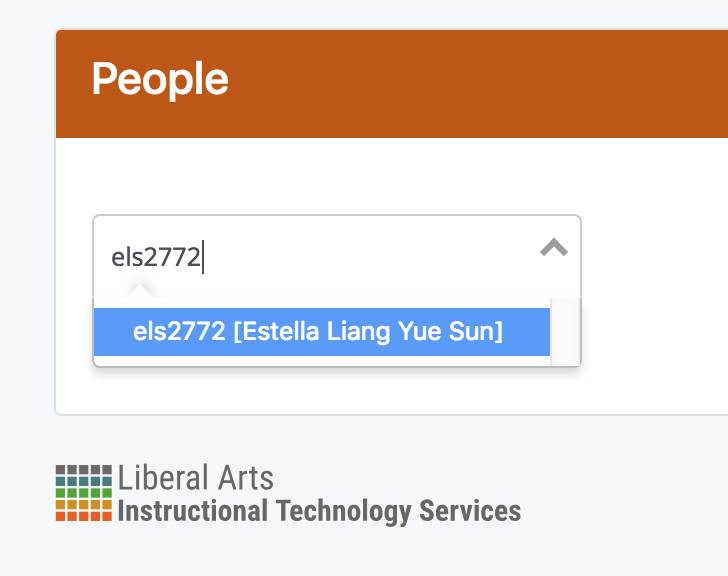Image resolution: width=728 pixels, height=576 pixels.
Task: Select els2772 [Estella Liang Yue Sun] suggestion
Action: tap(322, 332)
